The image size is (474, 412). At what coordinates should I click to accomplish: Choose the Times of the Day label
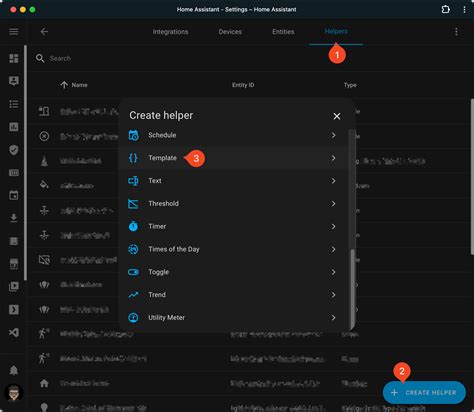coord(174,249)
